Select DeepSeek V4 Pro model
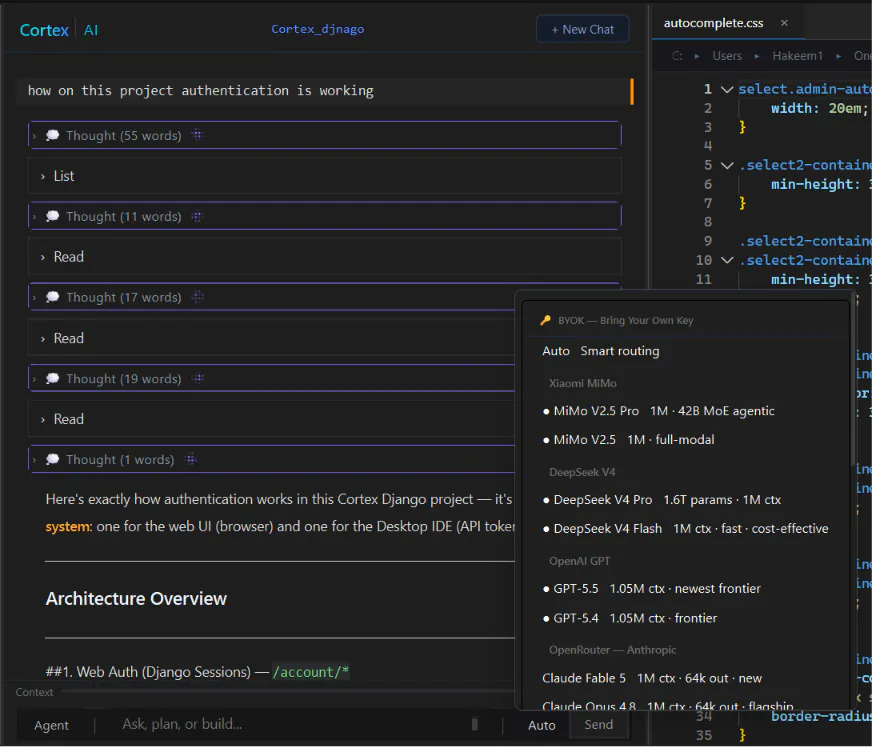 tap(686, 500)
